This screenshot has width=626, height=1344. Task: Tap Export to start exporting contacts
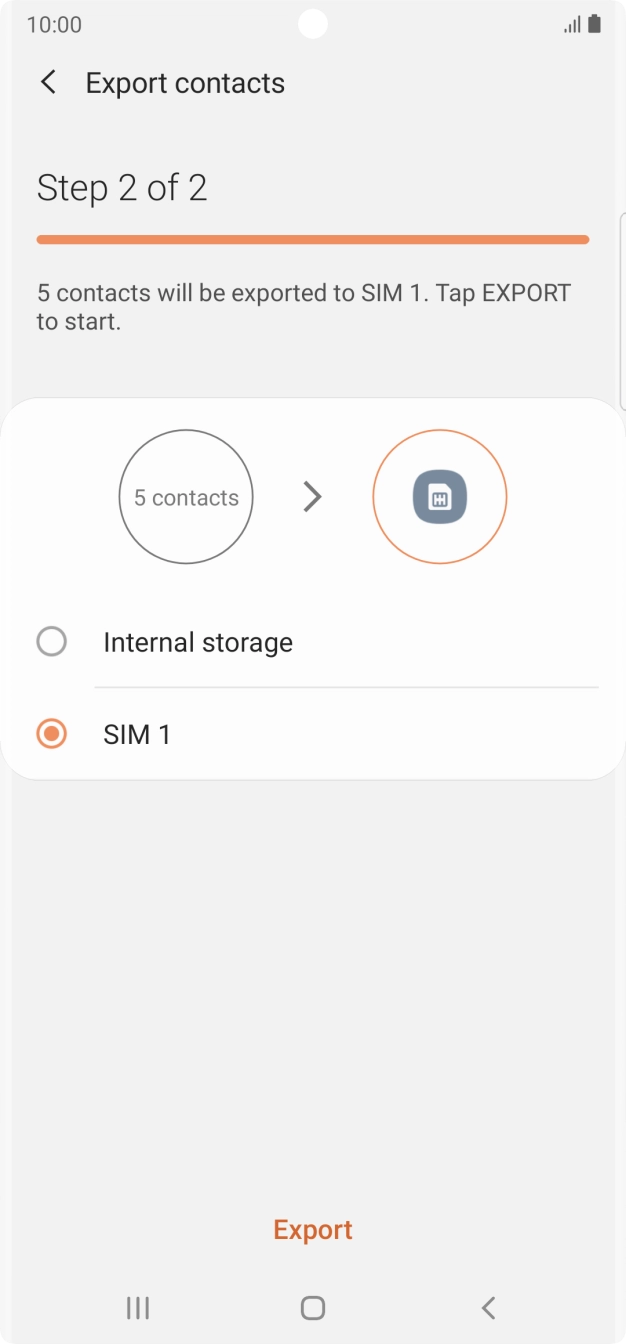[x=313, y=1229]
